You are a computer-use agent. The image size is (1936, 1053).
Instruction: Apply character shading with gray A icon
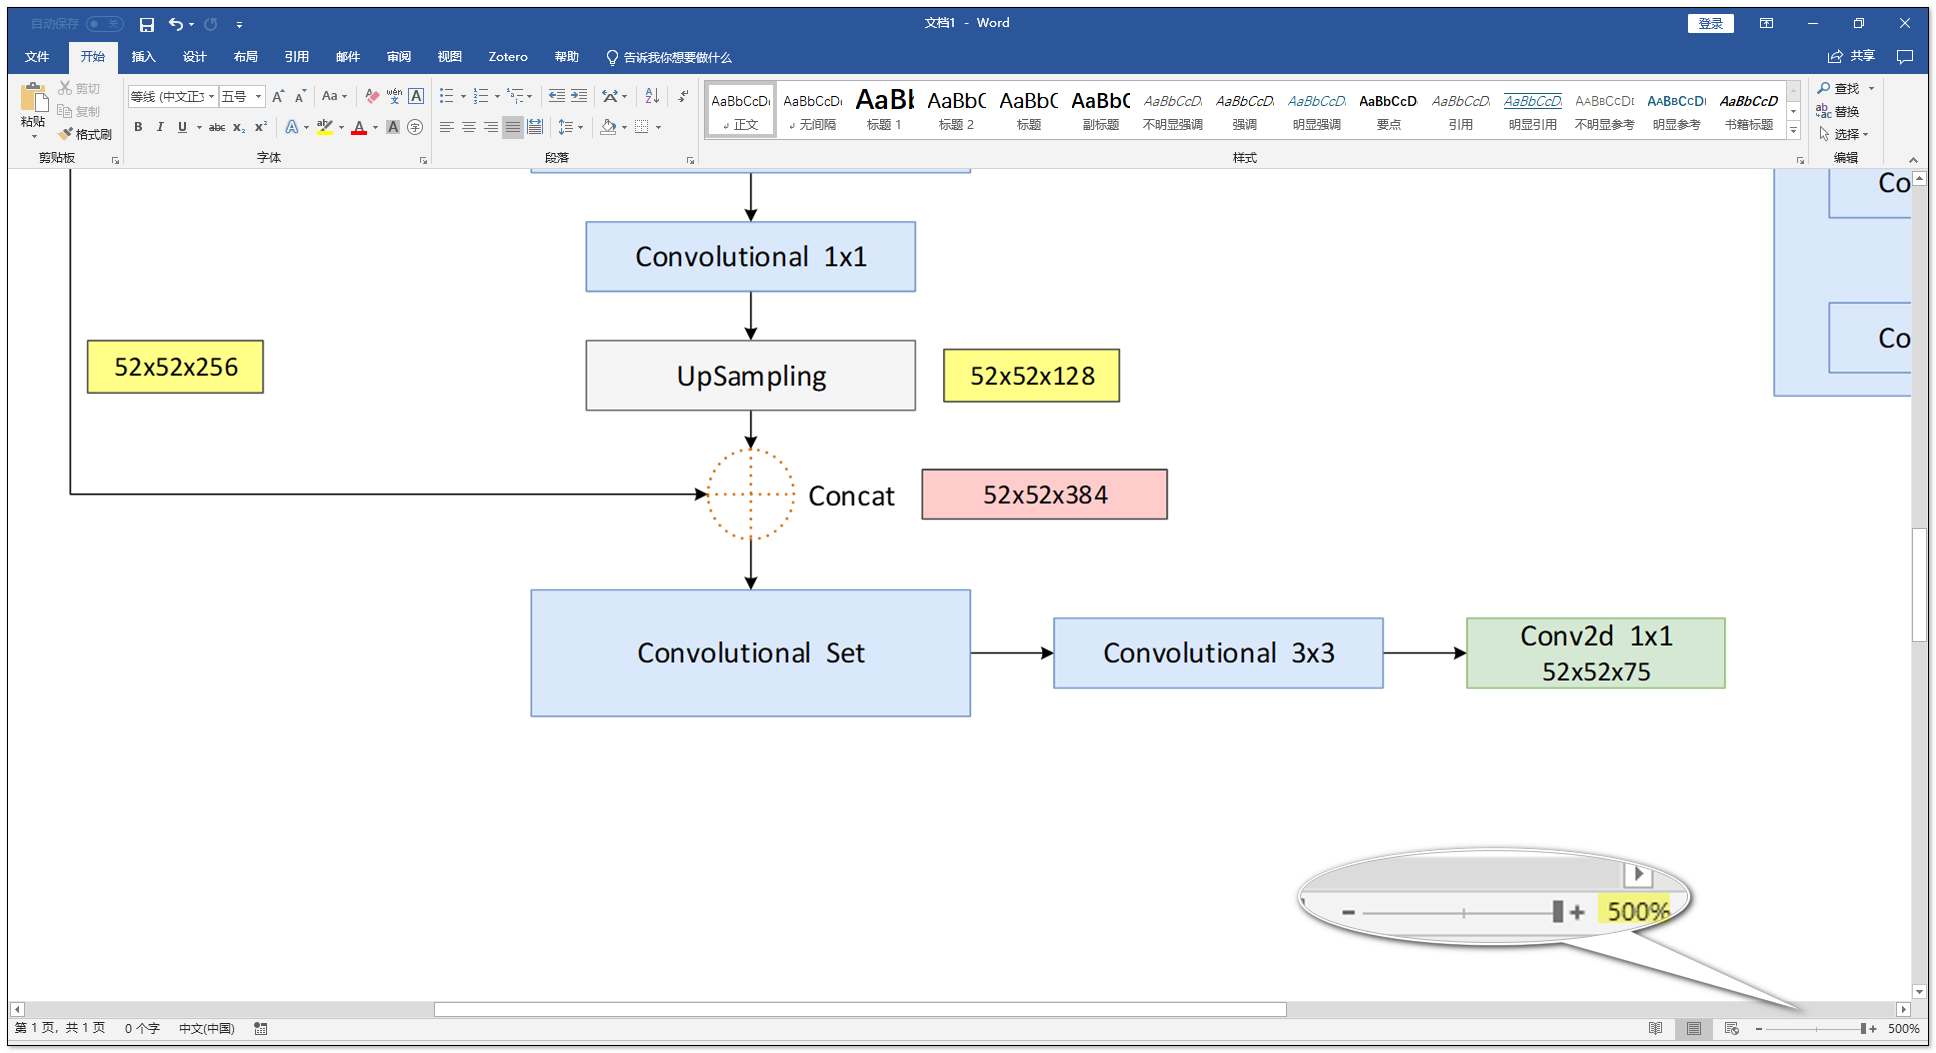[393, 127]
